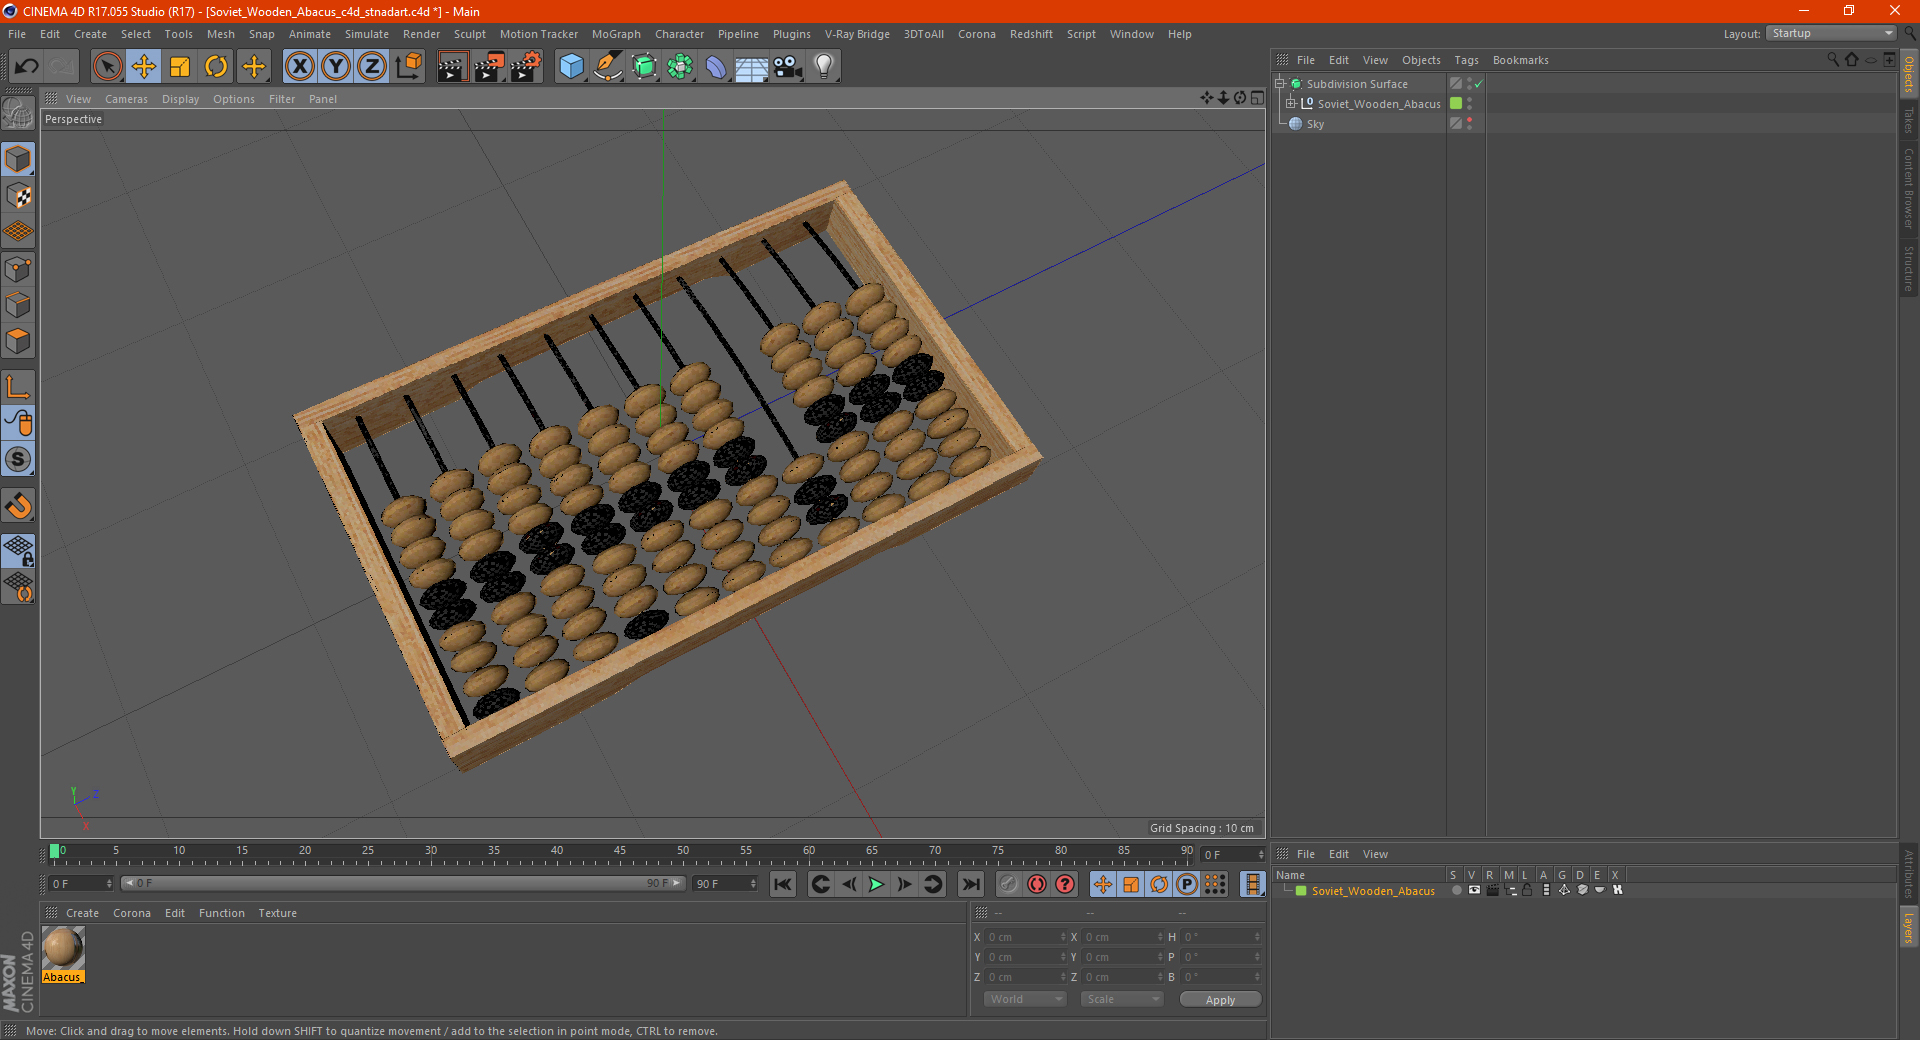This screenshot has width=1920, height=1040.
Task: Toggle Y axis lock
Action: [x=336, y=67]
